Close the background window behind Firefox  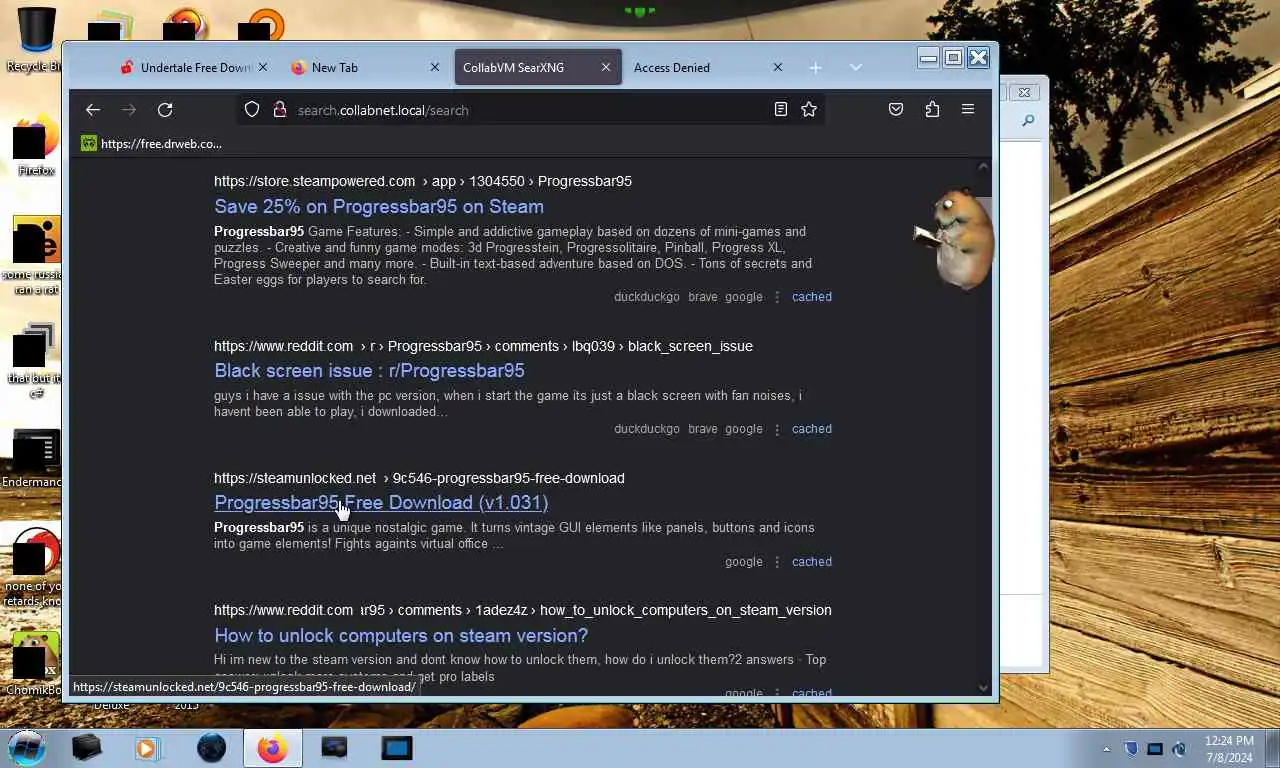point(1024,92)
